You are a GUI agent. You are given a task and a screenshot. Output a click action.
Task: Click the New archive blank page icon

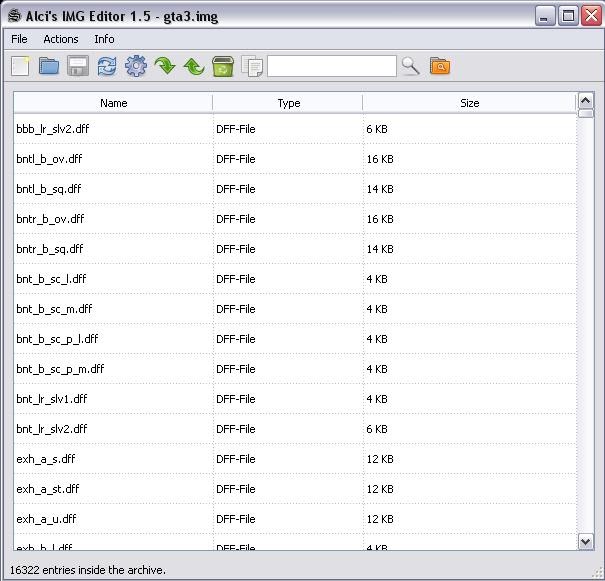[x=20, y=66]
